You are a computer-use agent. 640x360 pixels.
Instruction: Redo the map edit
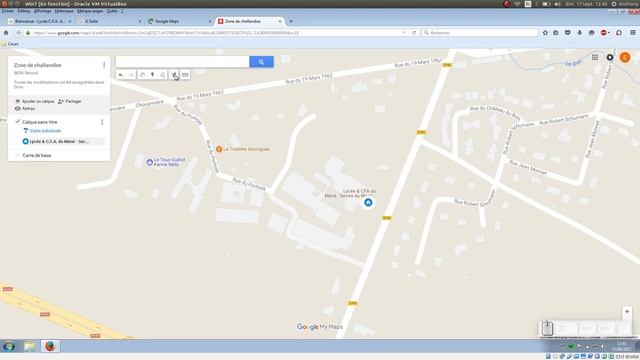131,75
